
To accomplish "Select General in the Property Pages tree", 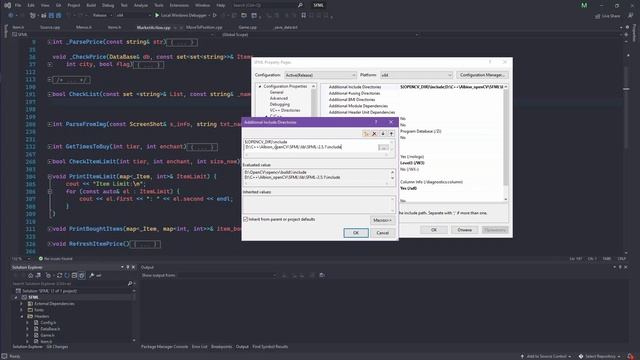I will coord(276,92).
